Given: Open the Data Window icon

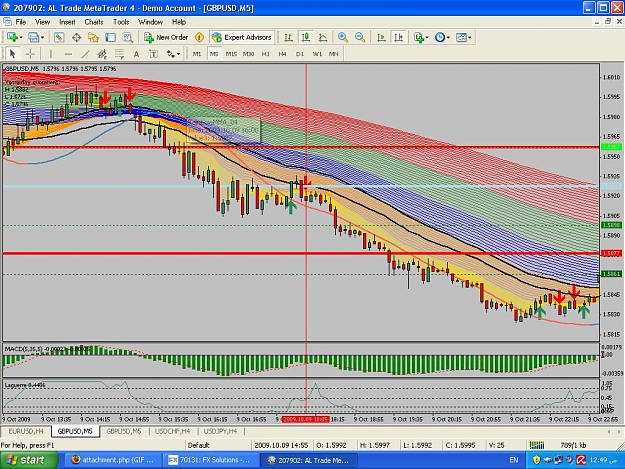Looking at the screenshot, I should pos(76,37).
